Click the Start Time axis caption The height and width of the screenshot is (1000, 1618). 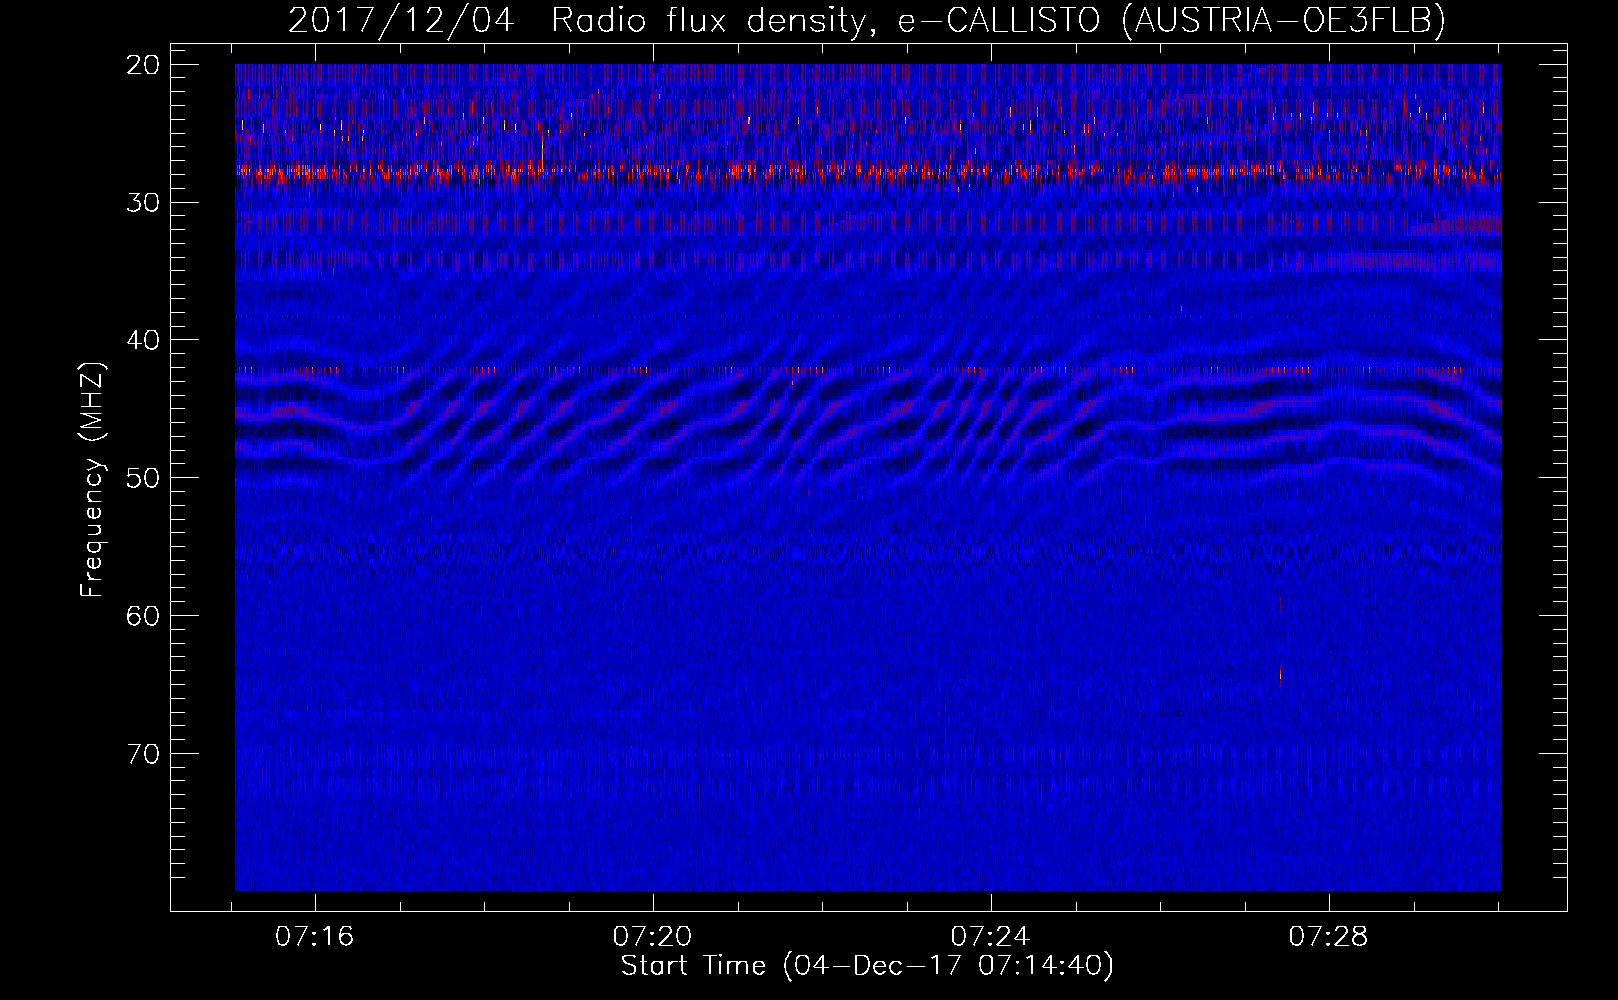coord(867,966)
